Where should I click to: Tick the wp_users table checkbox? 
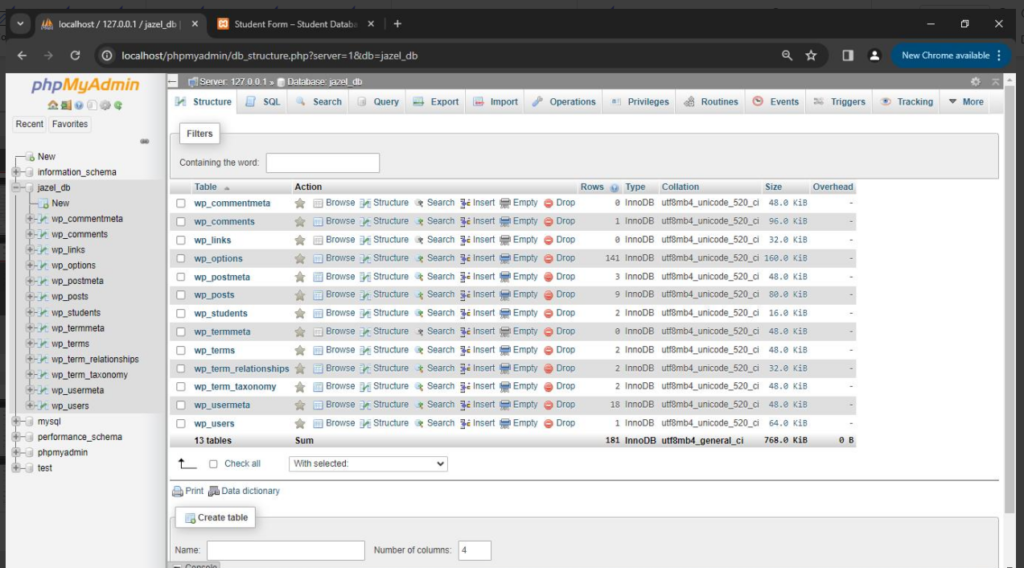coord(181,424)
